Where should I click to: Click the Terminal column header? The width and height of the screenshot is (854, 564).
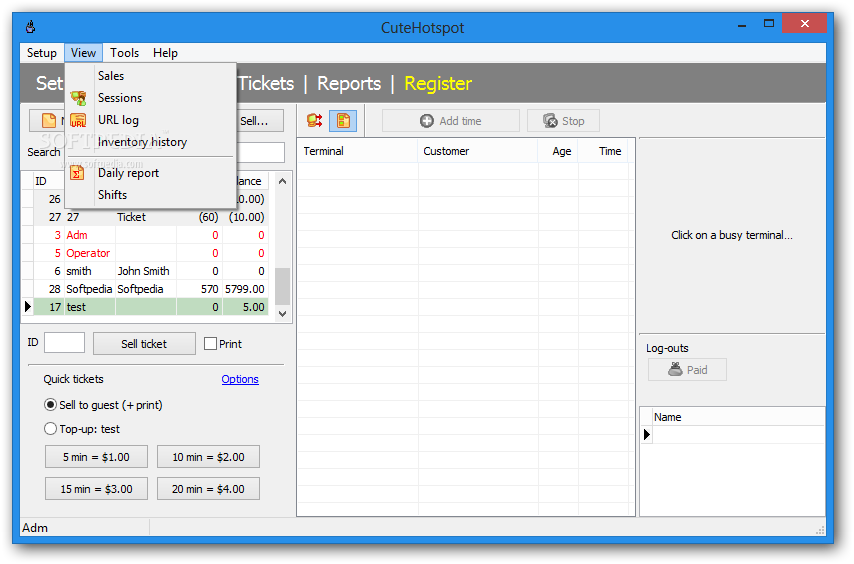pyautogui.click(x=357, y=151)
